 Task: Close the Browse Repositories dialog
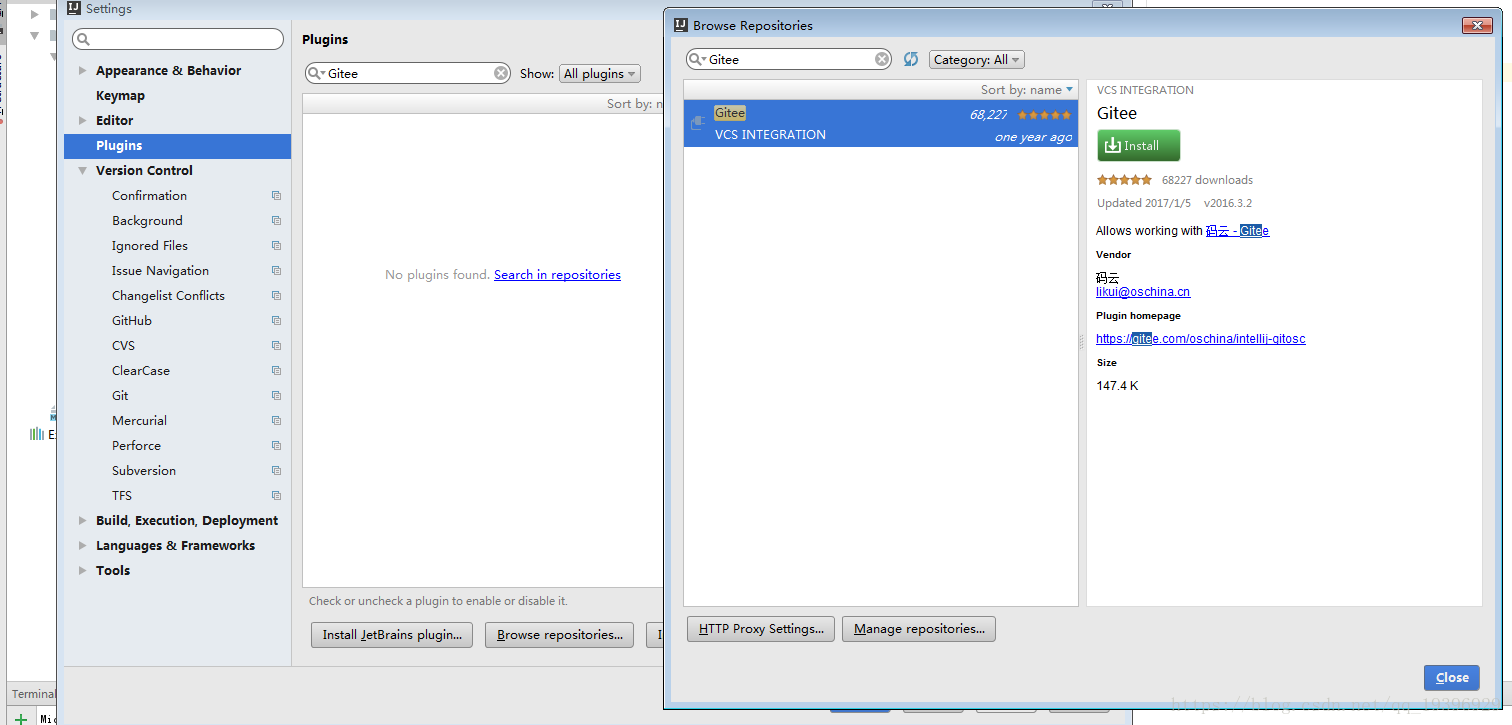pyautogui.click(x=1452, y=677)
